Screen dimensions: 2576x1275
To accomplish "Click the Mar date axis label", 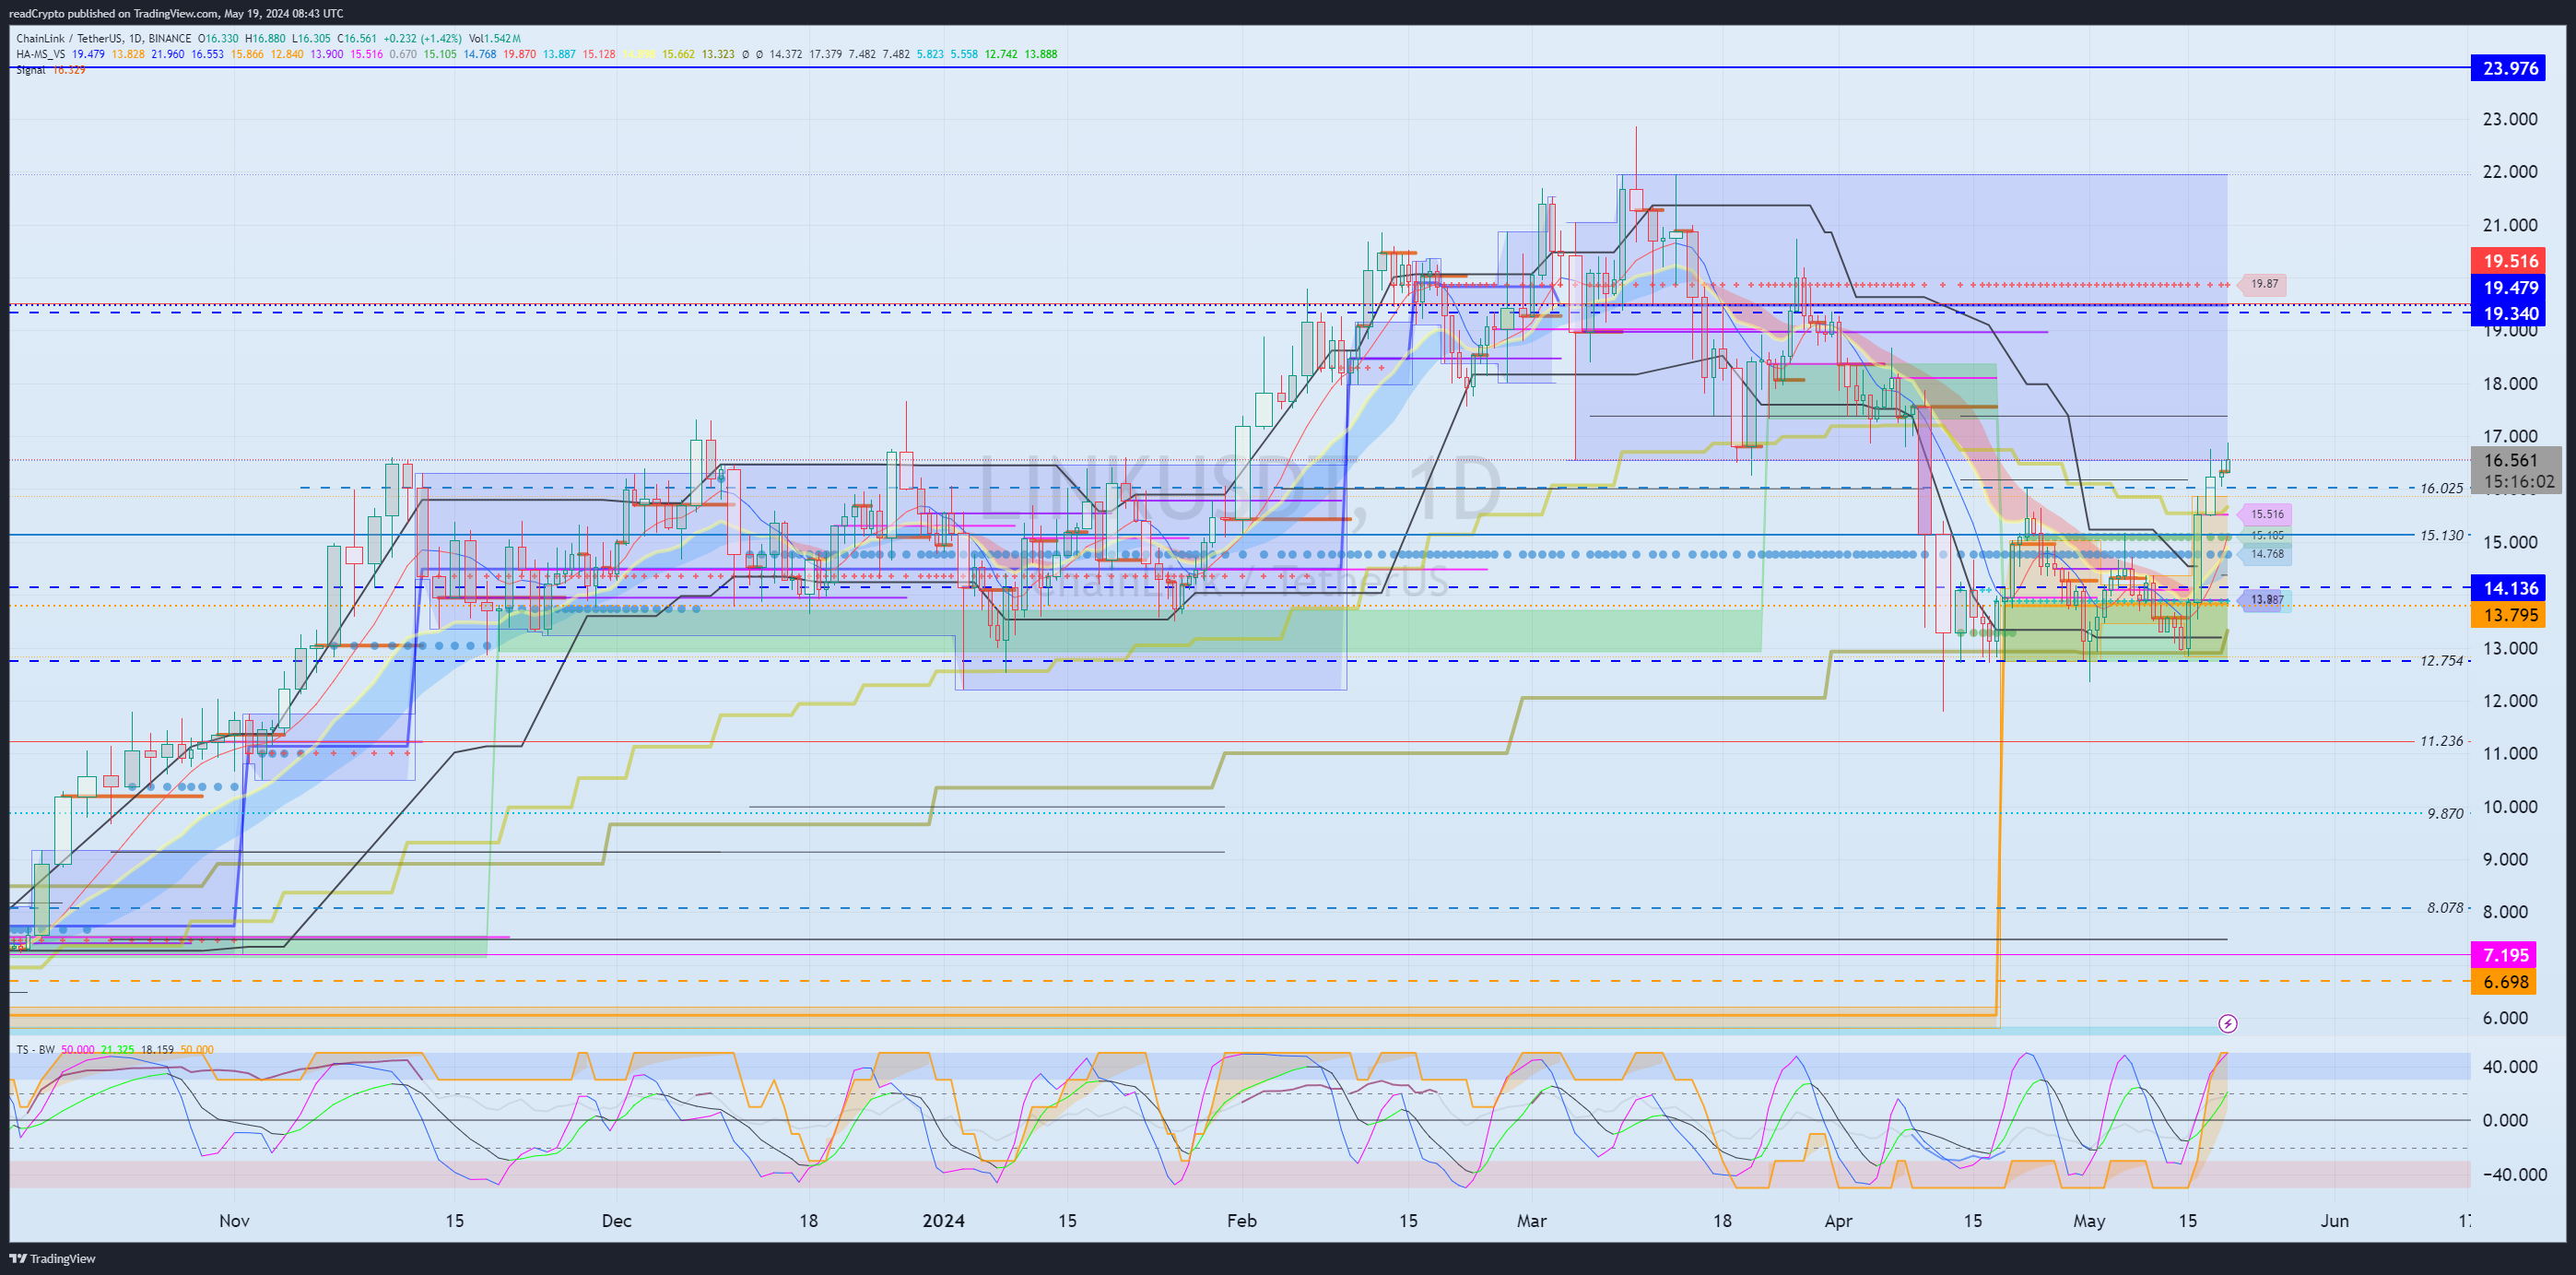I will pos(1532,1220).
